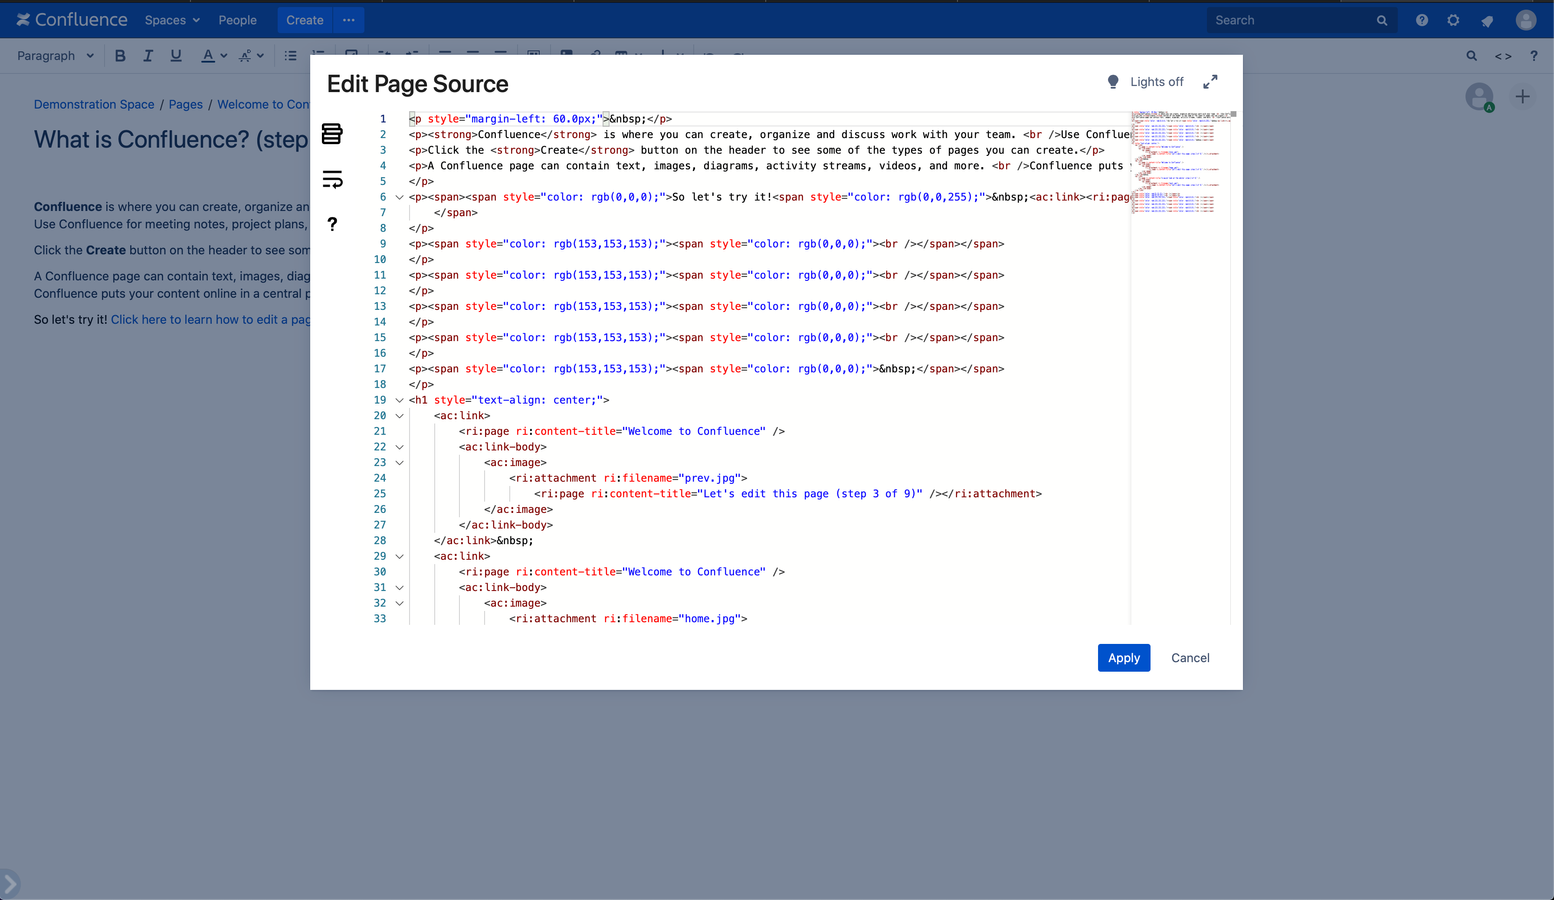Click "Let's edit this page" title on line 25
The width and height of the screenshot is (1554, 900).
810,494
